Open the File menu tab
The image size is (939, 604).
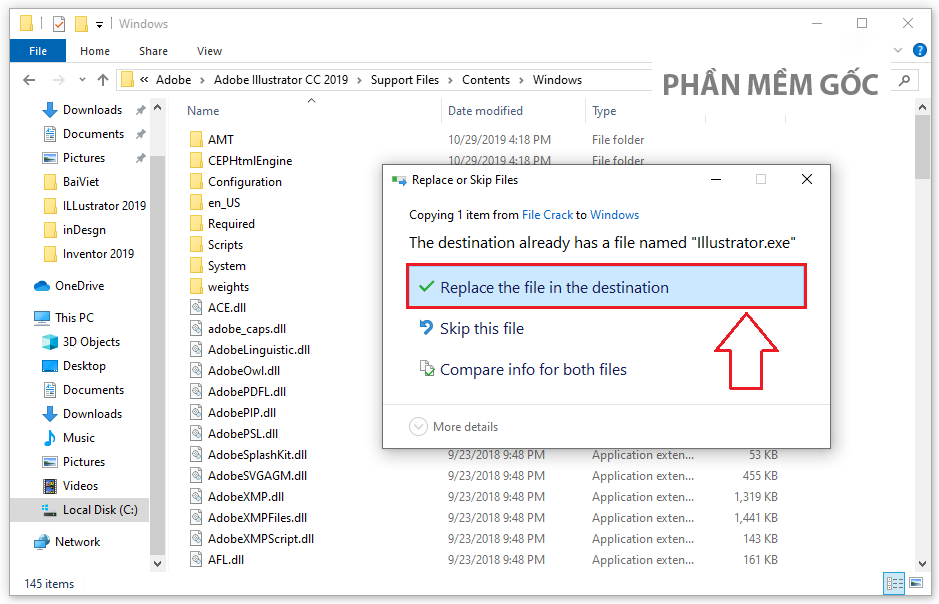pyautogui.click(x=38, y=51)
